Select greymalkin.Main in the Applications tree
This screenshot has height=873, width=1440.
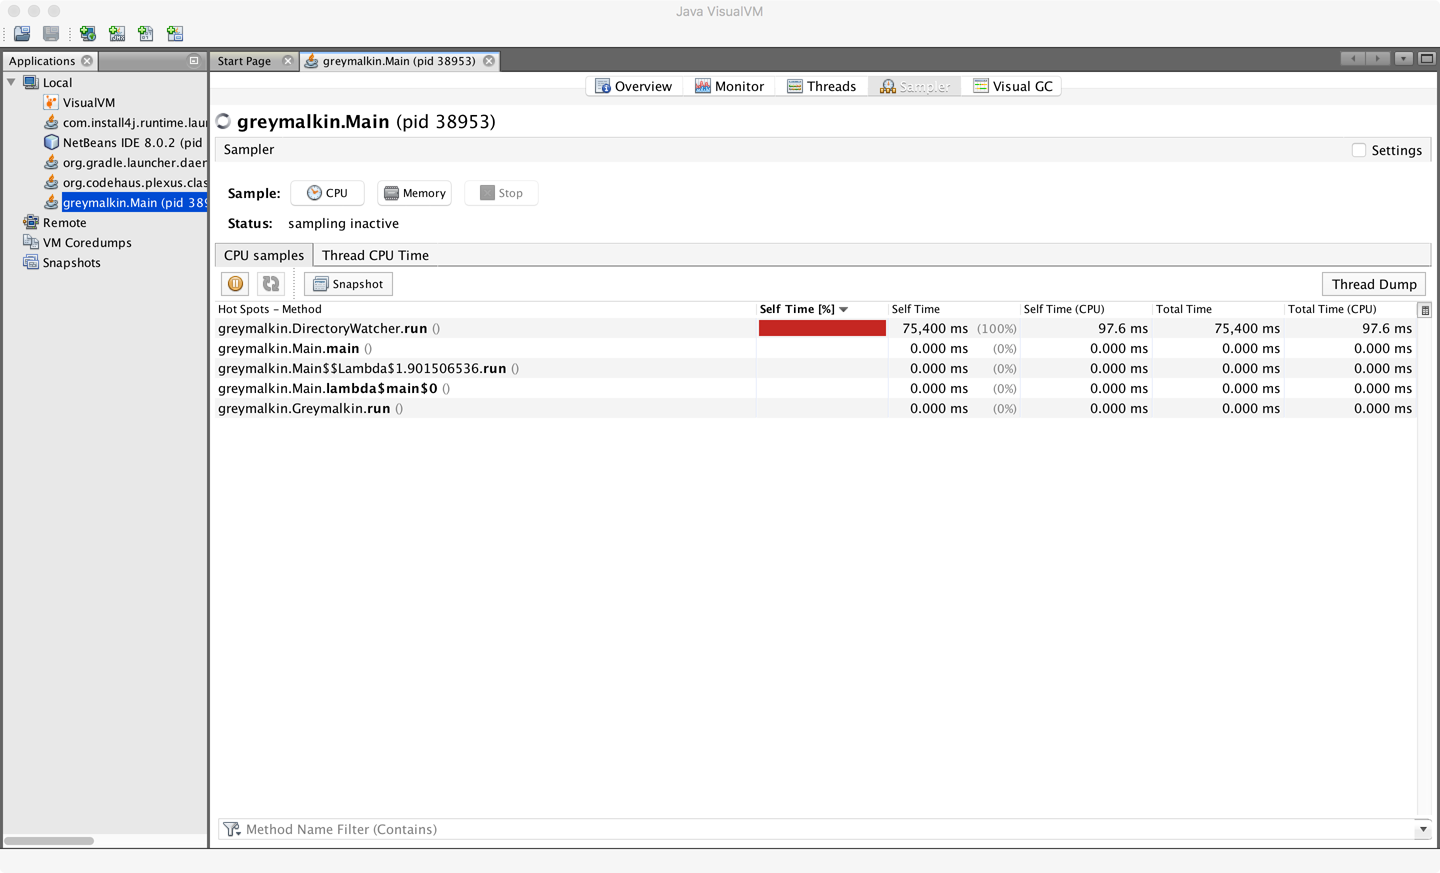point(135,203)
